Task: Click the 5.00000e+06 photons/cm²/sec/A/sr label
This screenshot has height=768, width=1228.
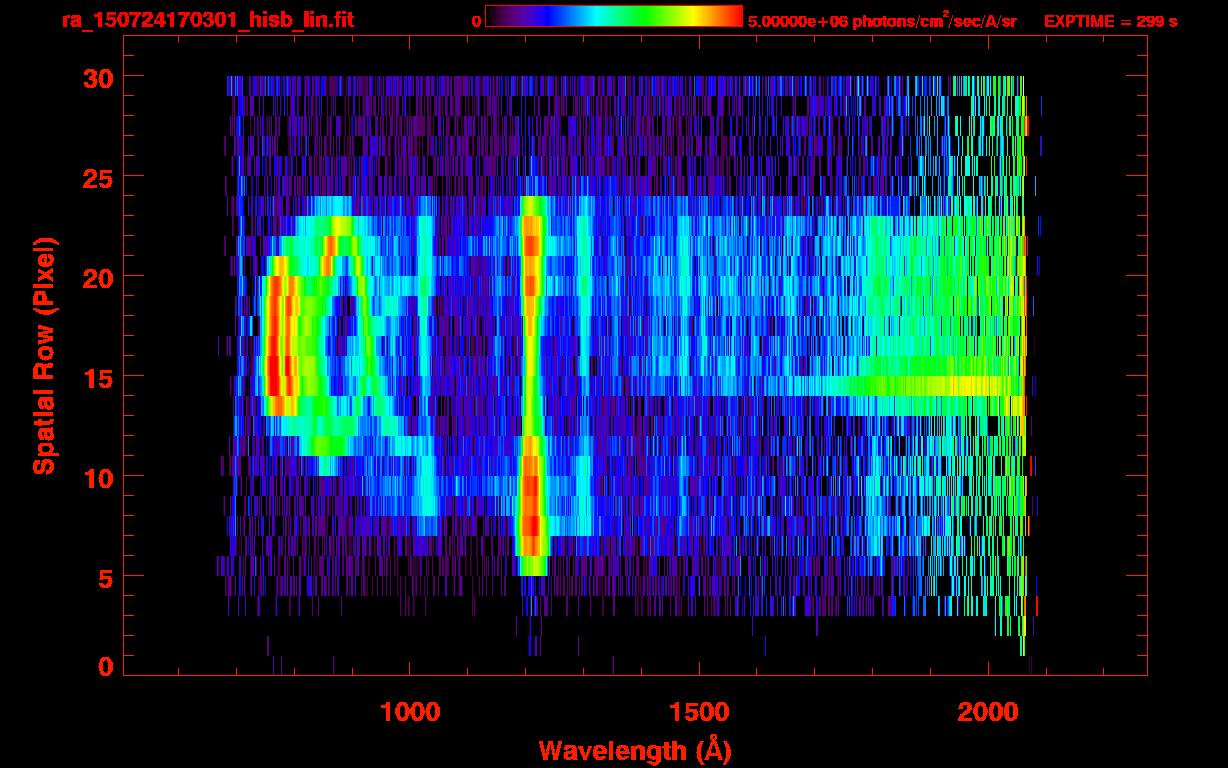Action: (x=882, y=20)
